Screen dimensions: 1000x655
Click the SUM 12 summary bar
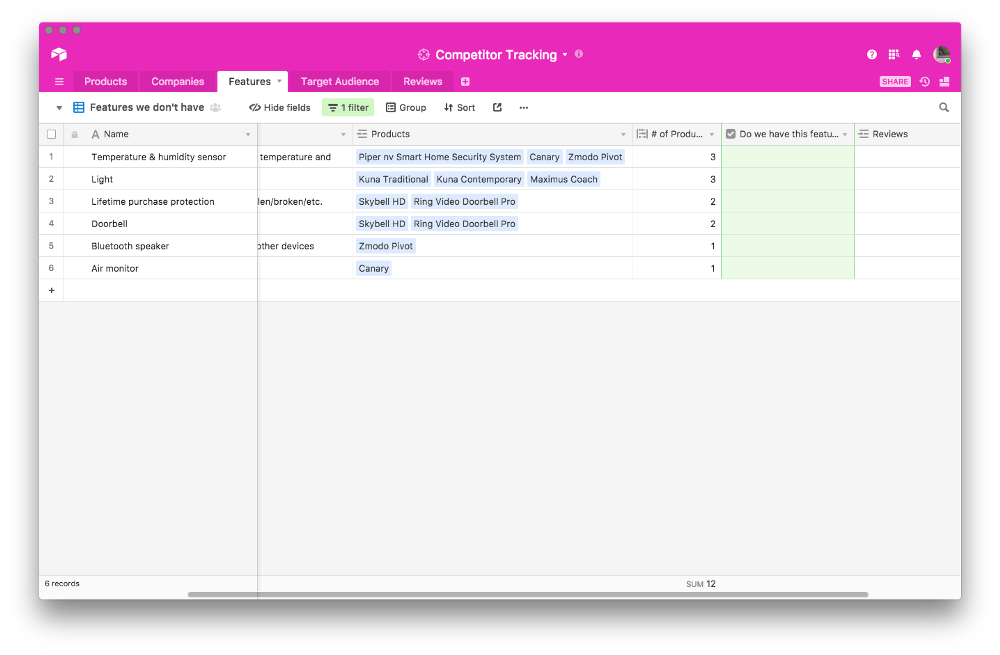pyautogui.click(x=701, y=584)
